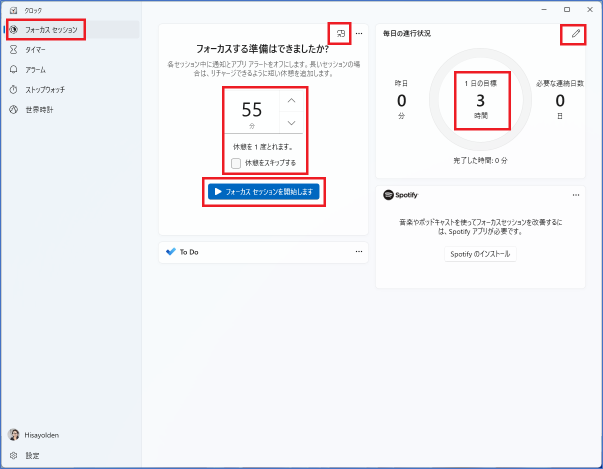Open the Spotify card more options menu
The width and height of the screenshot is (603, 469).
575,195
